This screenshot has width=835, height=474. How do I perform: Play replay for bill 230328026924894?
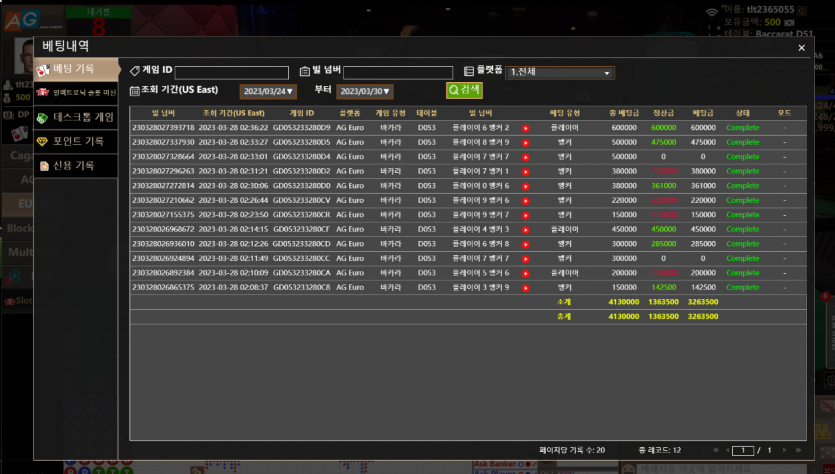click(526, 259)
